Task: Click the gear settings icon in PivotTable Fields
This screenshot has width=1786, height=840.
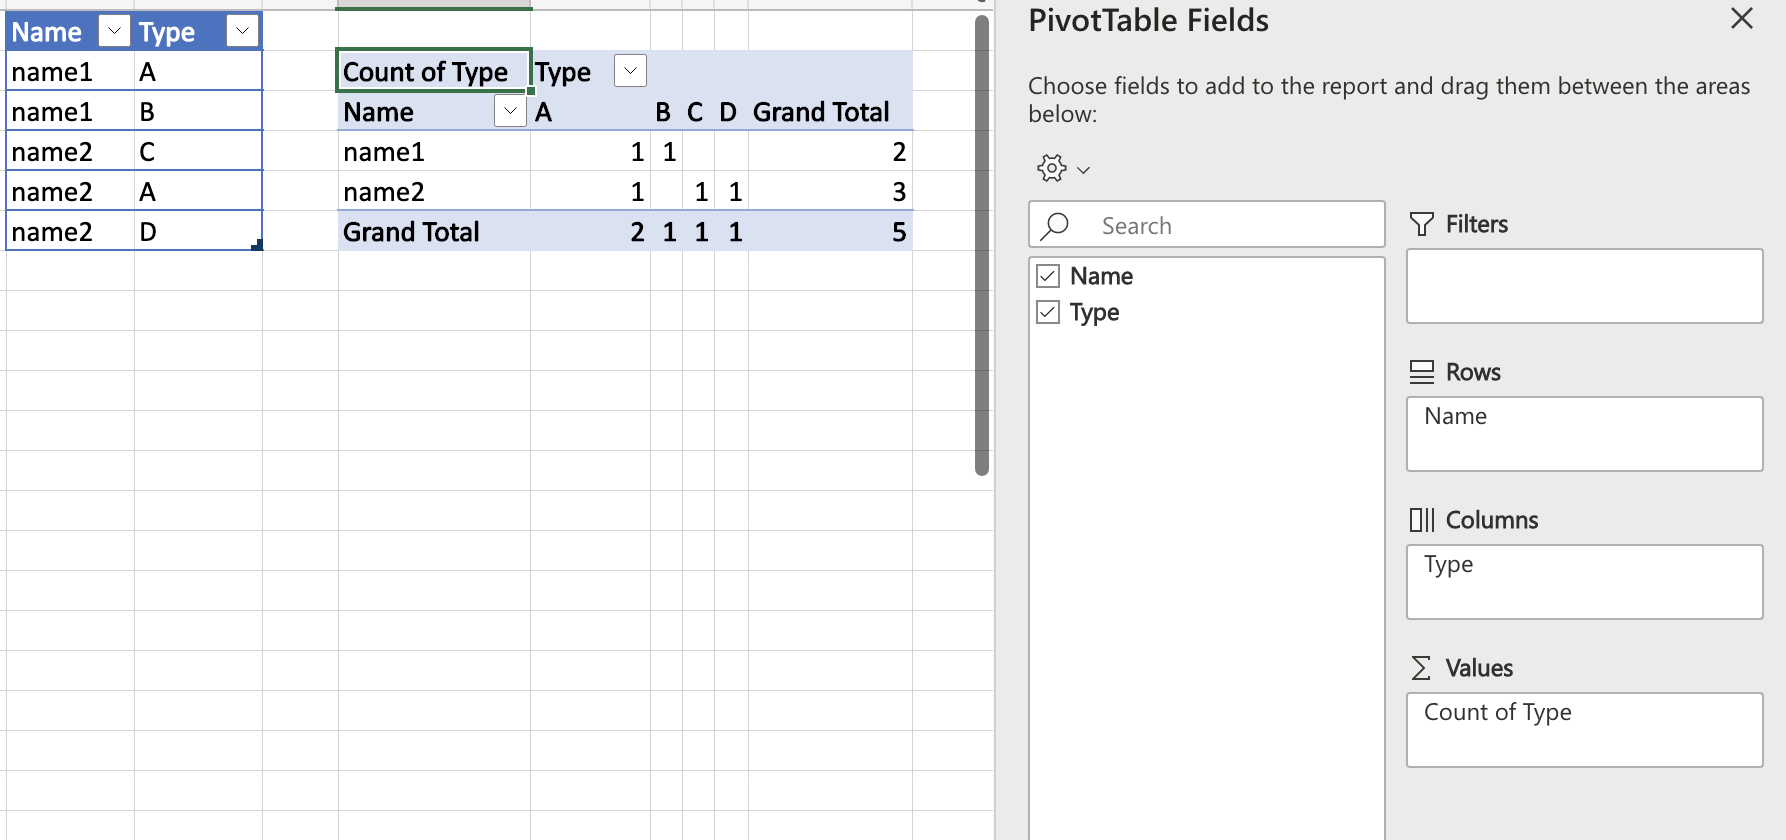Action: pos(1051,168)
